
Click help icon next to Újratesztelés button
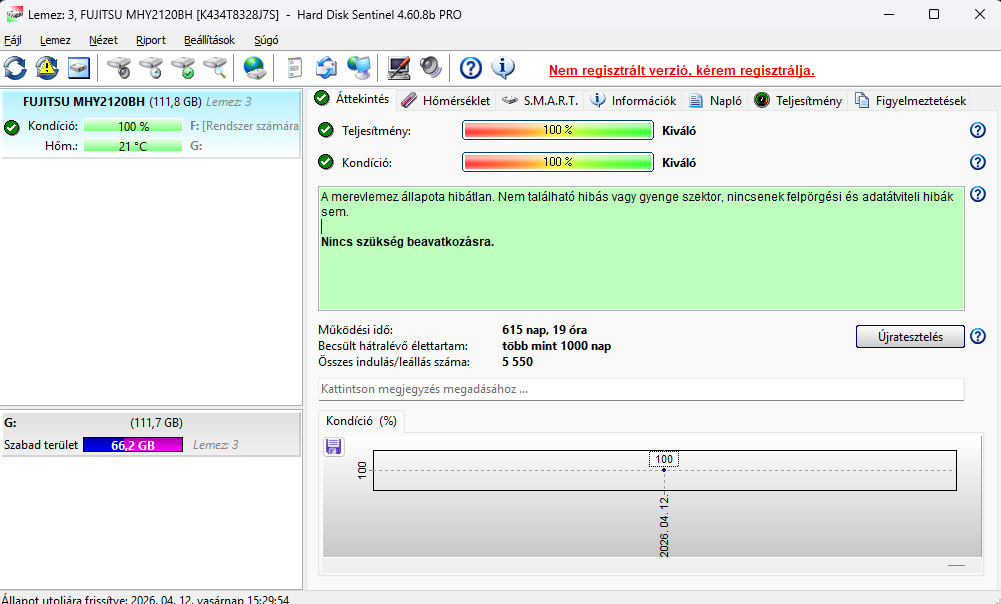(977, 336)
